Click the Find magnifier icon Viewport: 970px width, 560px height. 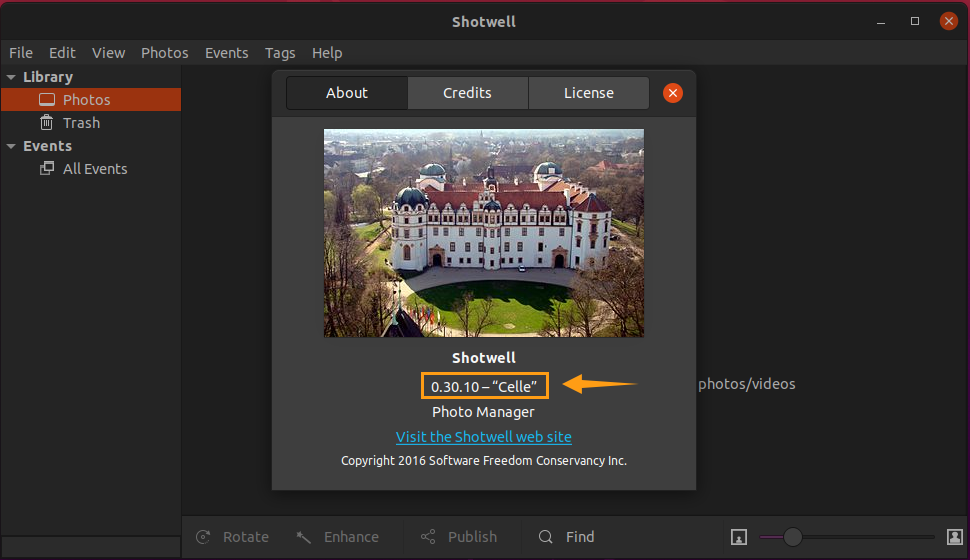545,537
